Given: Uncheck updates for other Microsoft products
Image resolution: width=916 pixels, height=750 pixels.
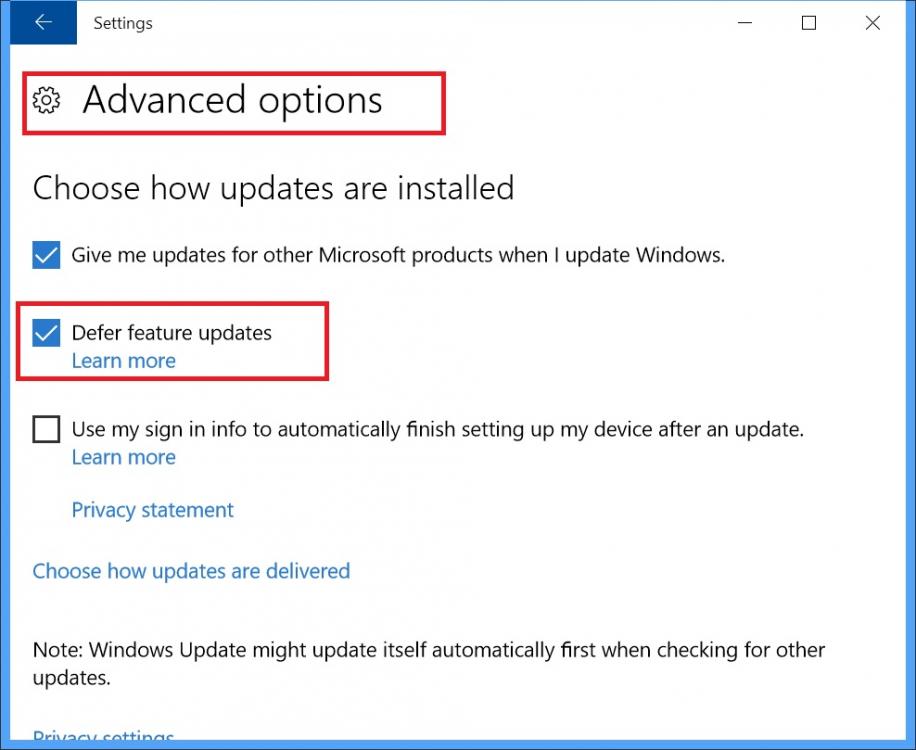Looking at the screenshot, I should tap(46, 255).
